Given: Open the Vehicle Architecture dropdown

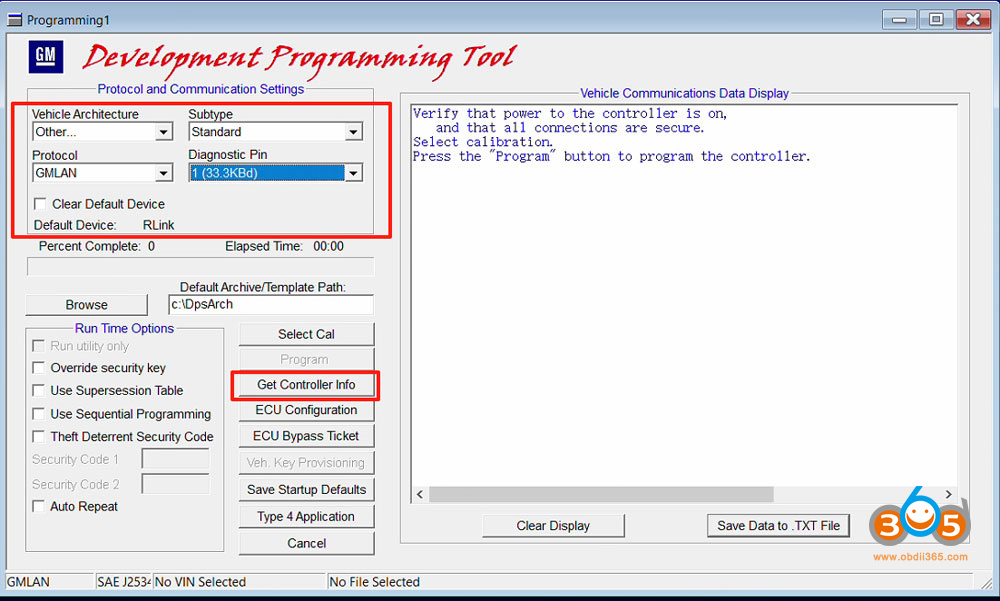Looking at the screenshot, I should (x=163, y=132).
